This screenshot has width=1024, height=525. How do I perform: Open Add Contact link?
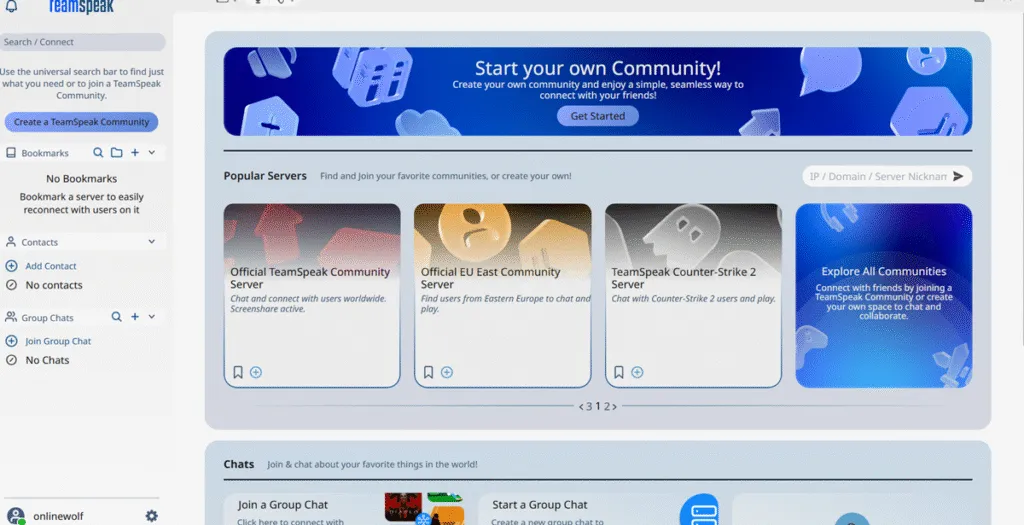51,266
